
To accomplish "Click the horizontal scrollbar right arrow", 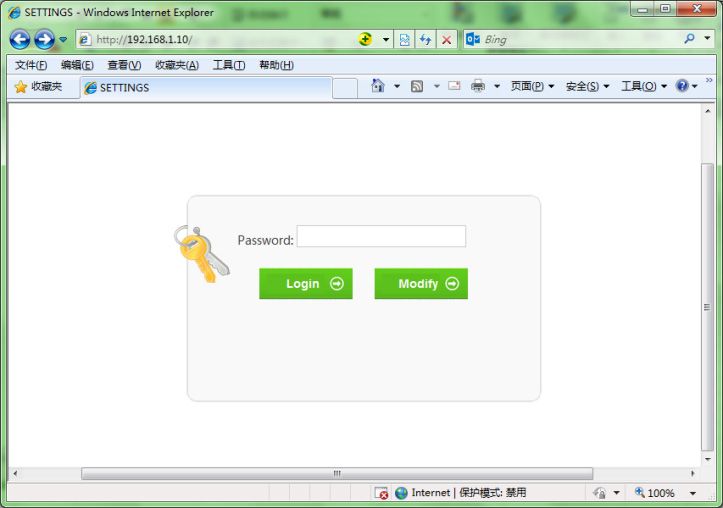I will [692, 473].
